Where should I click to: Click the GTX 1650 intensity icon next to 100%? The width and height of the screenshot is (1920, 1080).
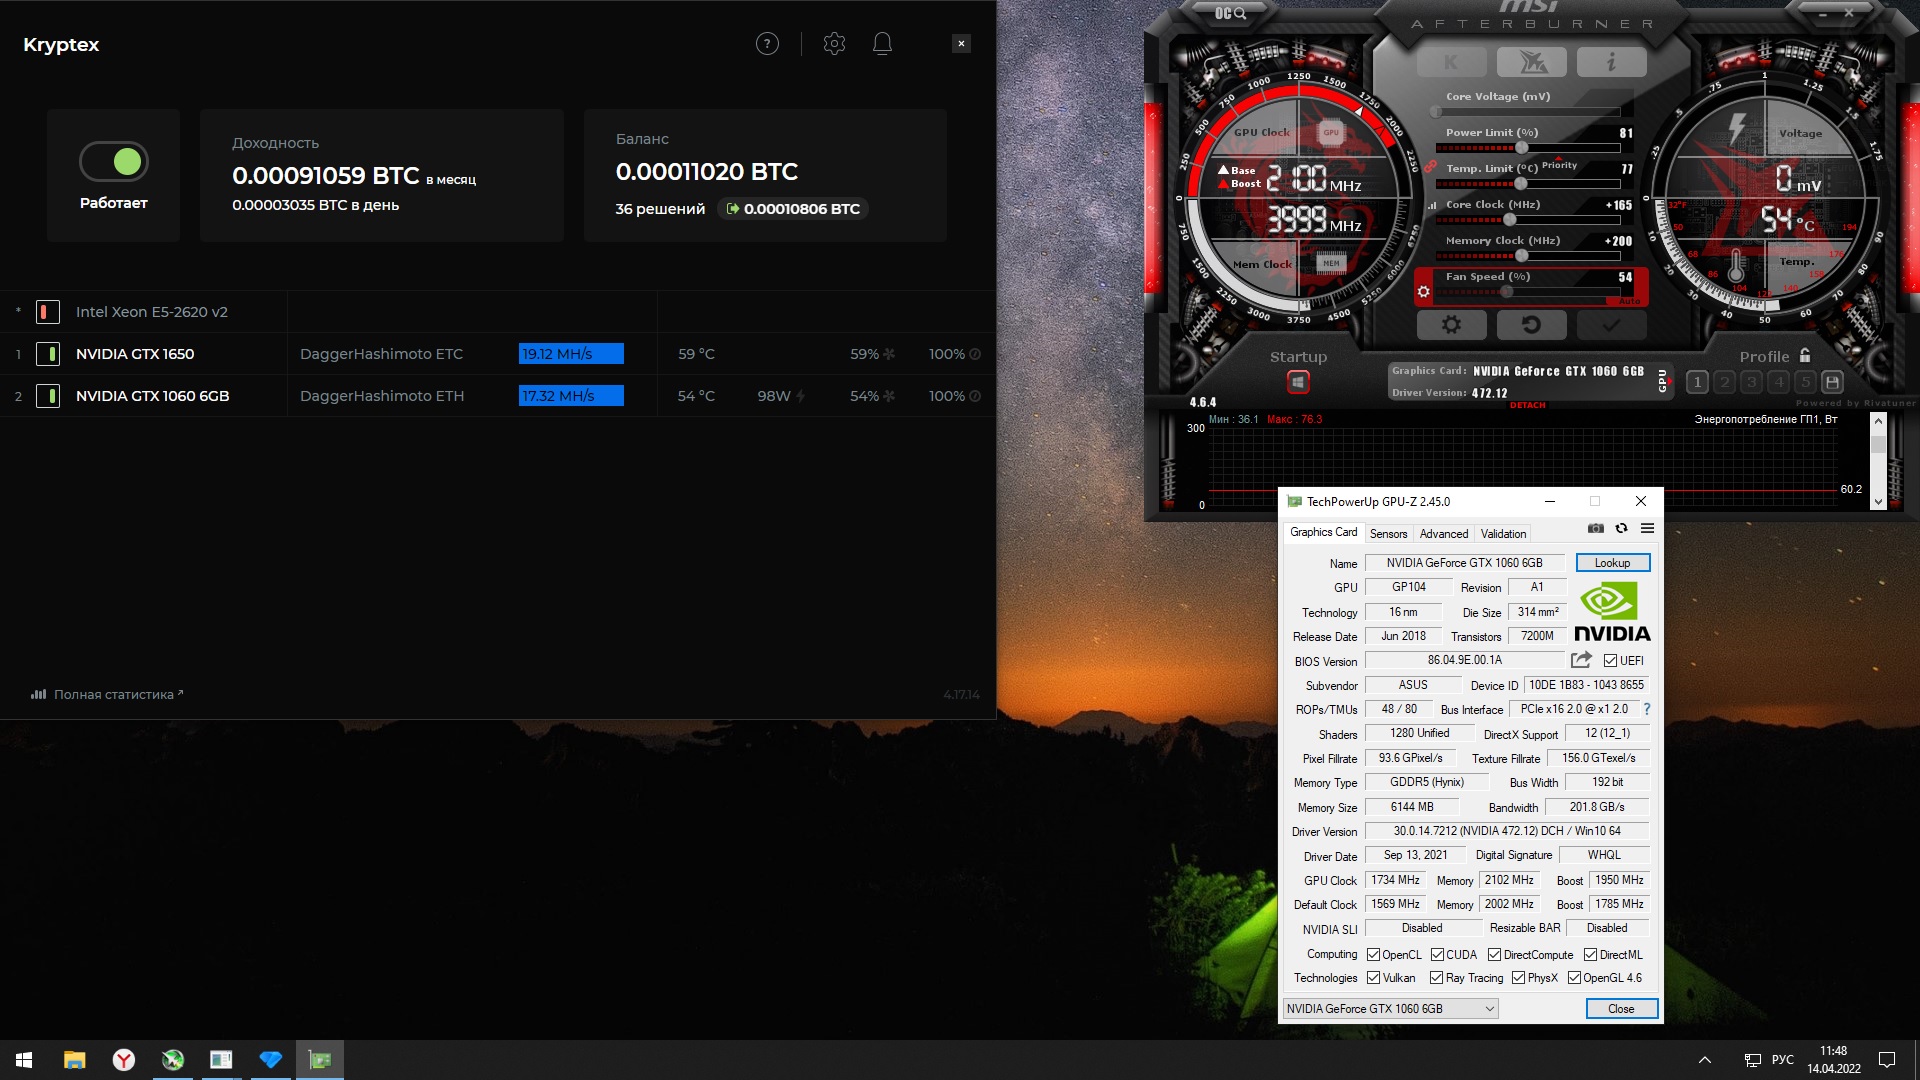click(975, 354)
